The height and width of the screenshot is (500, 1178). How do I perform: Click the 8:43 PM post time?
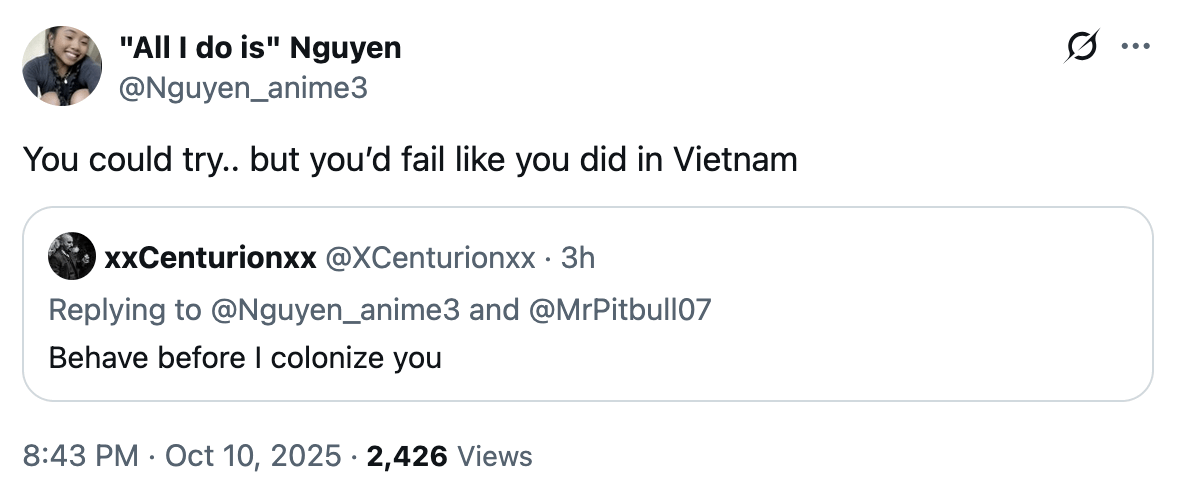click(x=79, y=456)
